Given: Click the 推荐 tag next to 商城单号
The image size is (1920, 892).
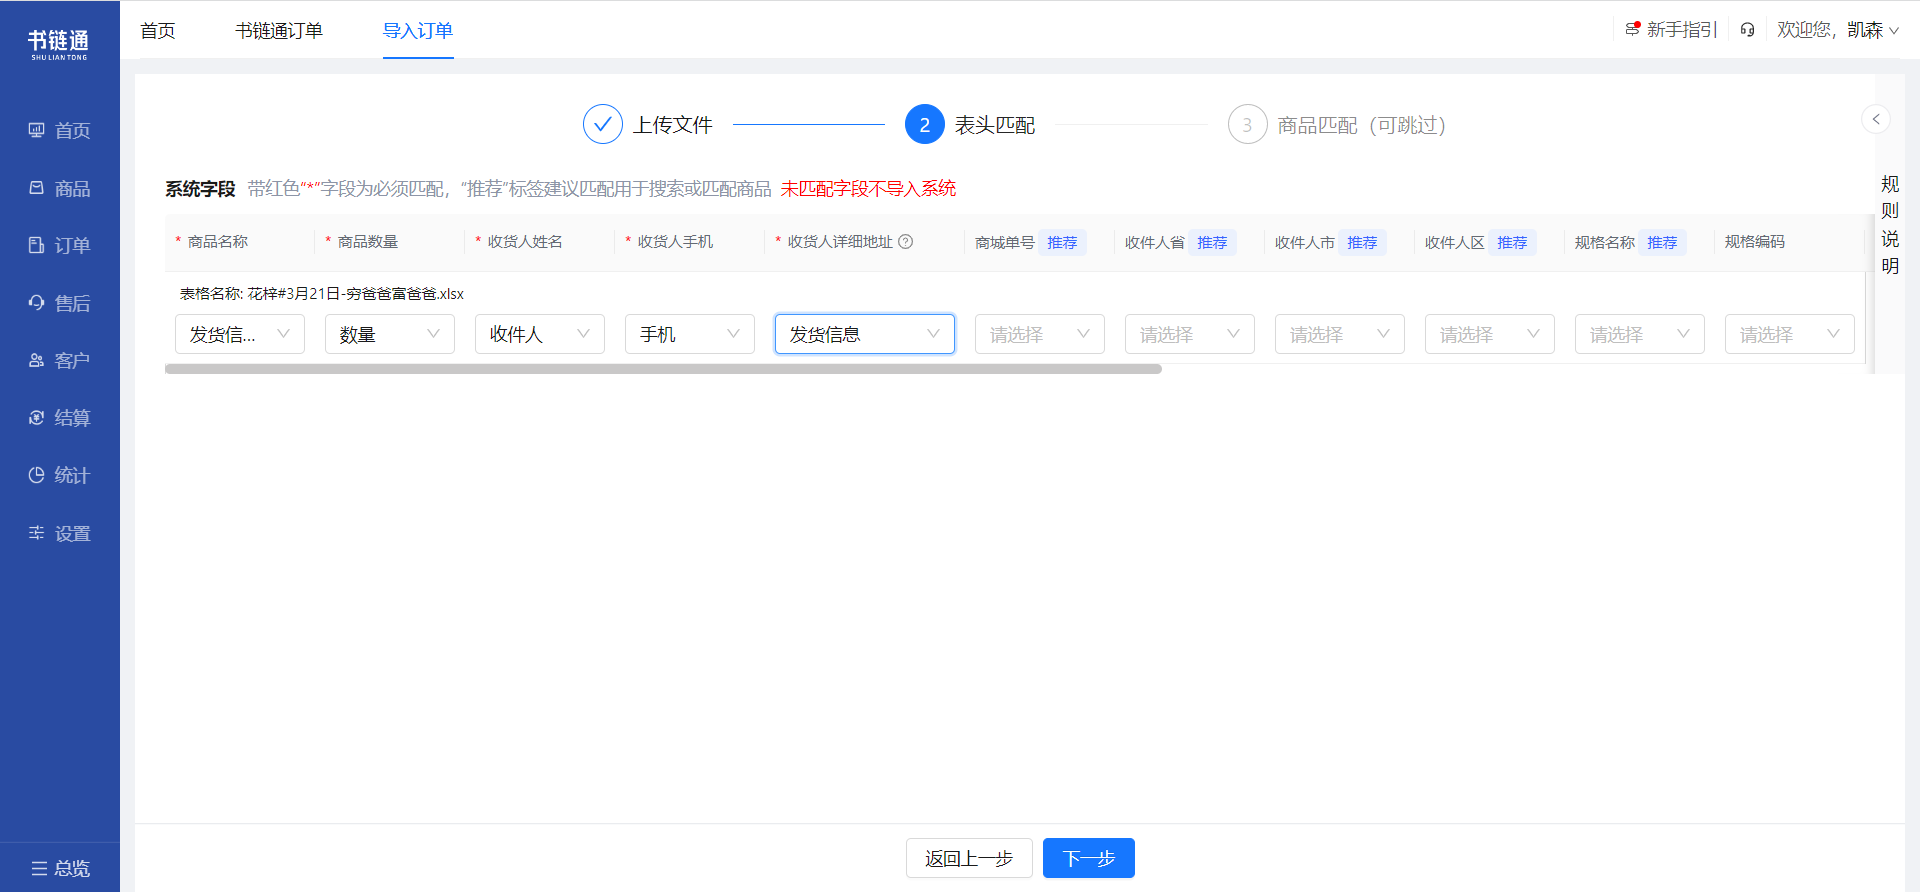Looking at the screenshot, I should pyautogui.click(x=1062, y=242).
